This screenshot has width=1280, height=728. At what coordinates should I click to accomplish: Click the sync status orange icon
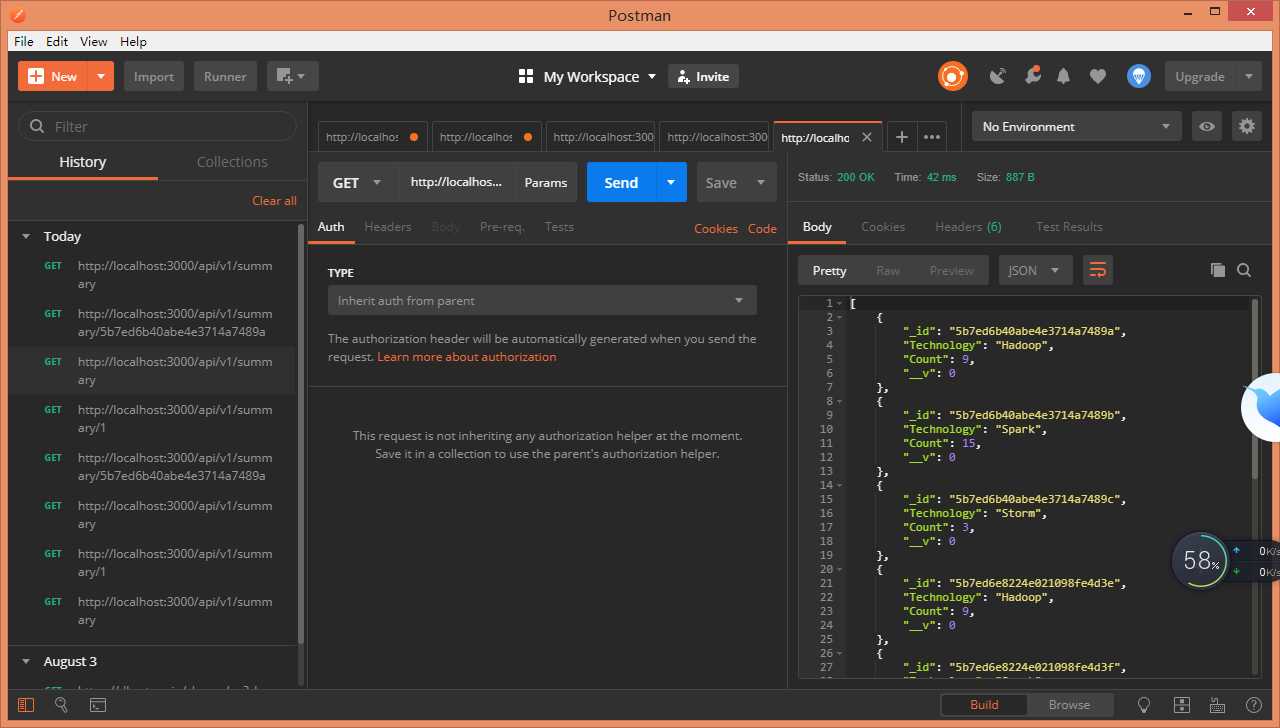click(x=952, y=76)
